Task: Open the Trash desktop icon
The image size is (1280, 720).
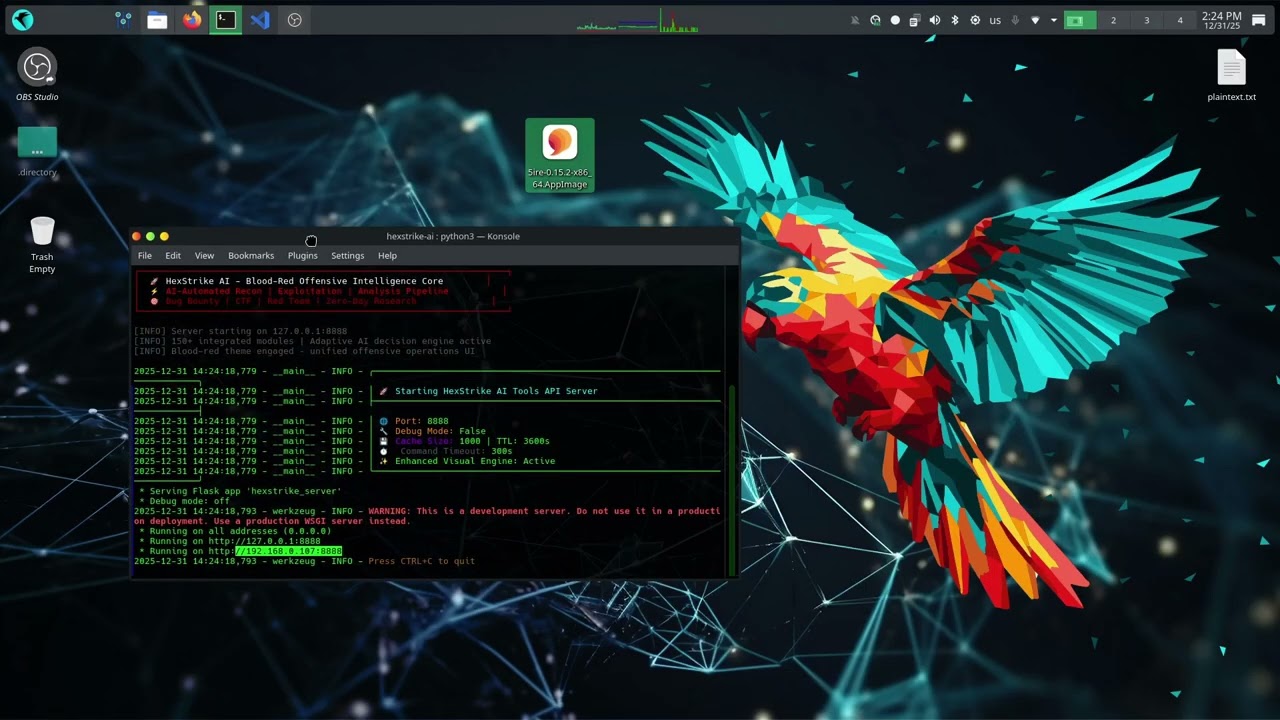Action: click(42, 244)
